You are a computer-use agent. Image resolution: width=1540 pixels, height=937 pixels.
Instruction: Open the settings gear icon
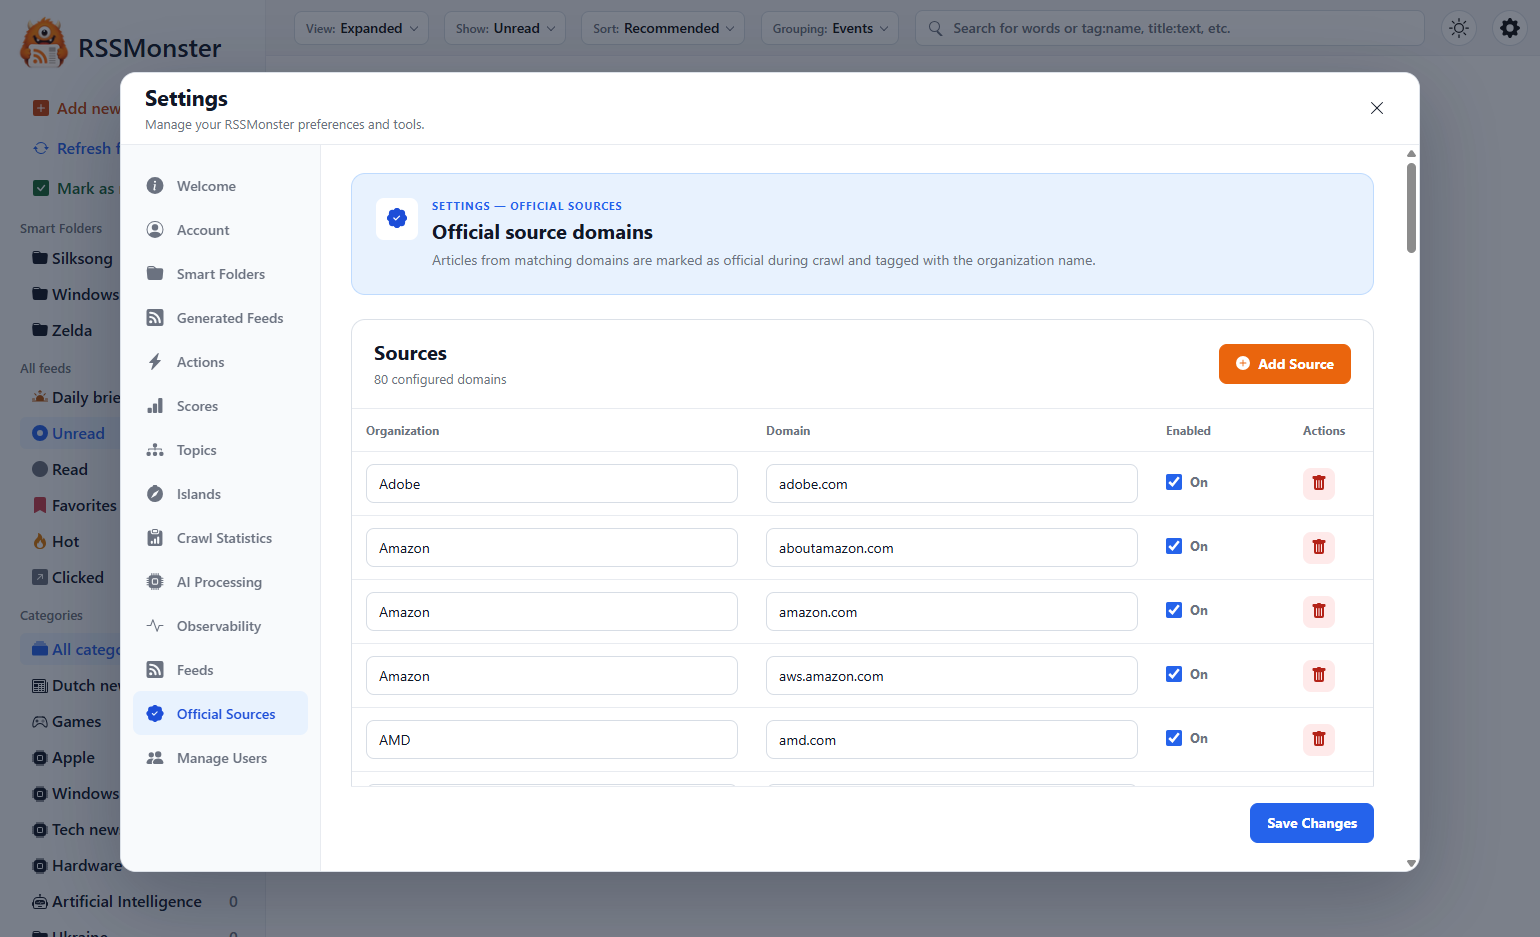pyautogui.click(x=1510, y=28)
